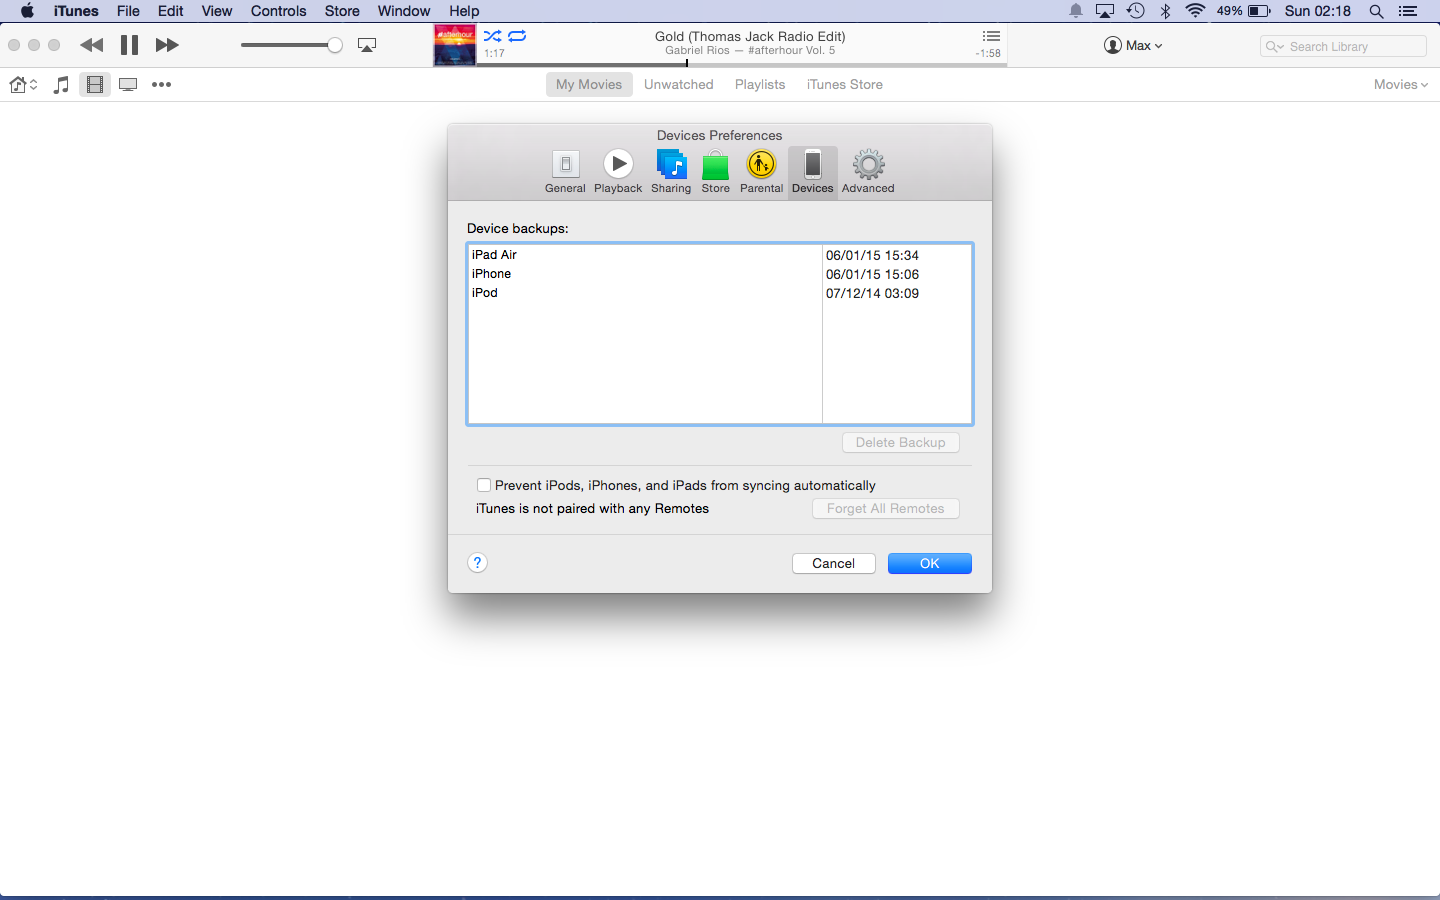Screen dimensions: 1440x900
Task: Skip to next track with fast-forward button
Action: tap(167, 45)
